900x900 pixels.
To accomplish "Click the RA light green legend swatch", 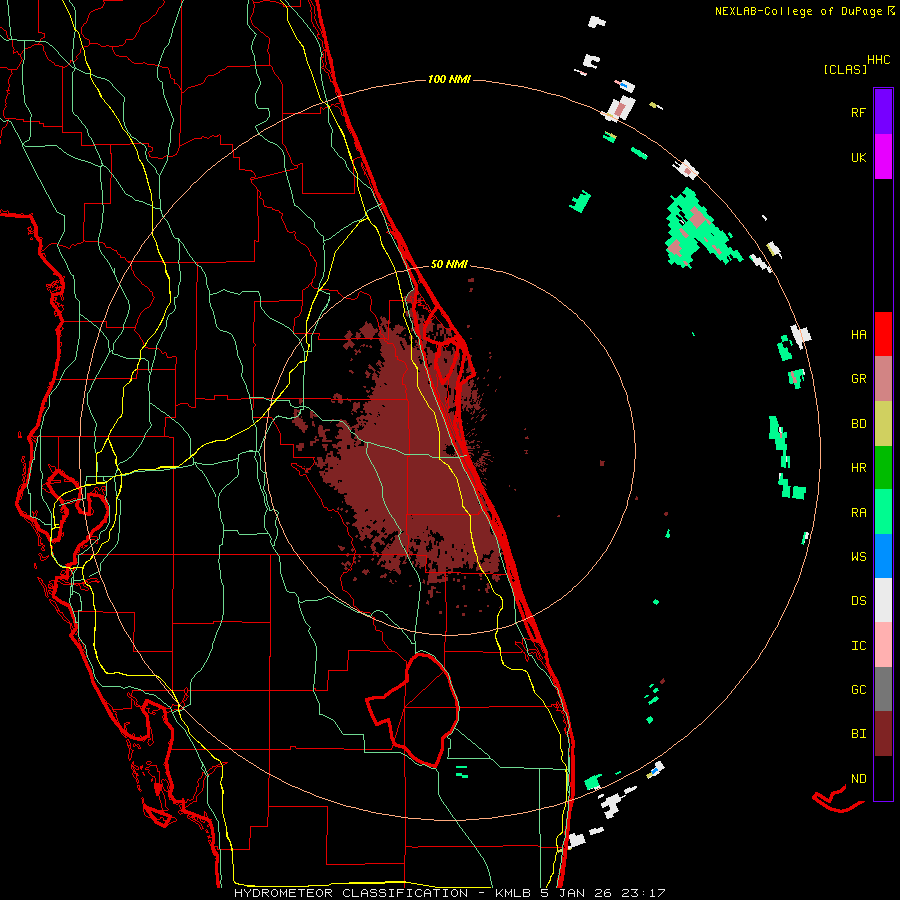I will [883, 512].
